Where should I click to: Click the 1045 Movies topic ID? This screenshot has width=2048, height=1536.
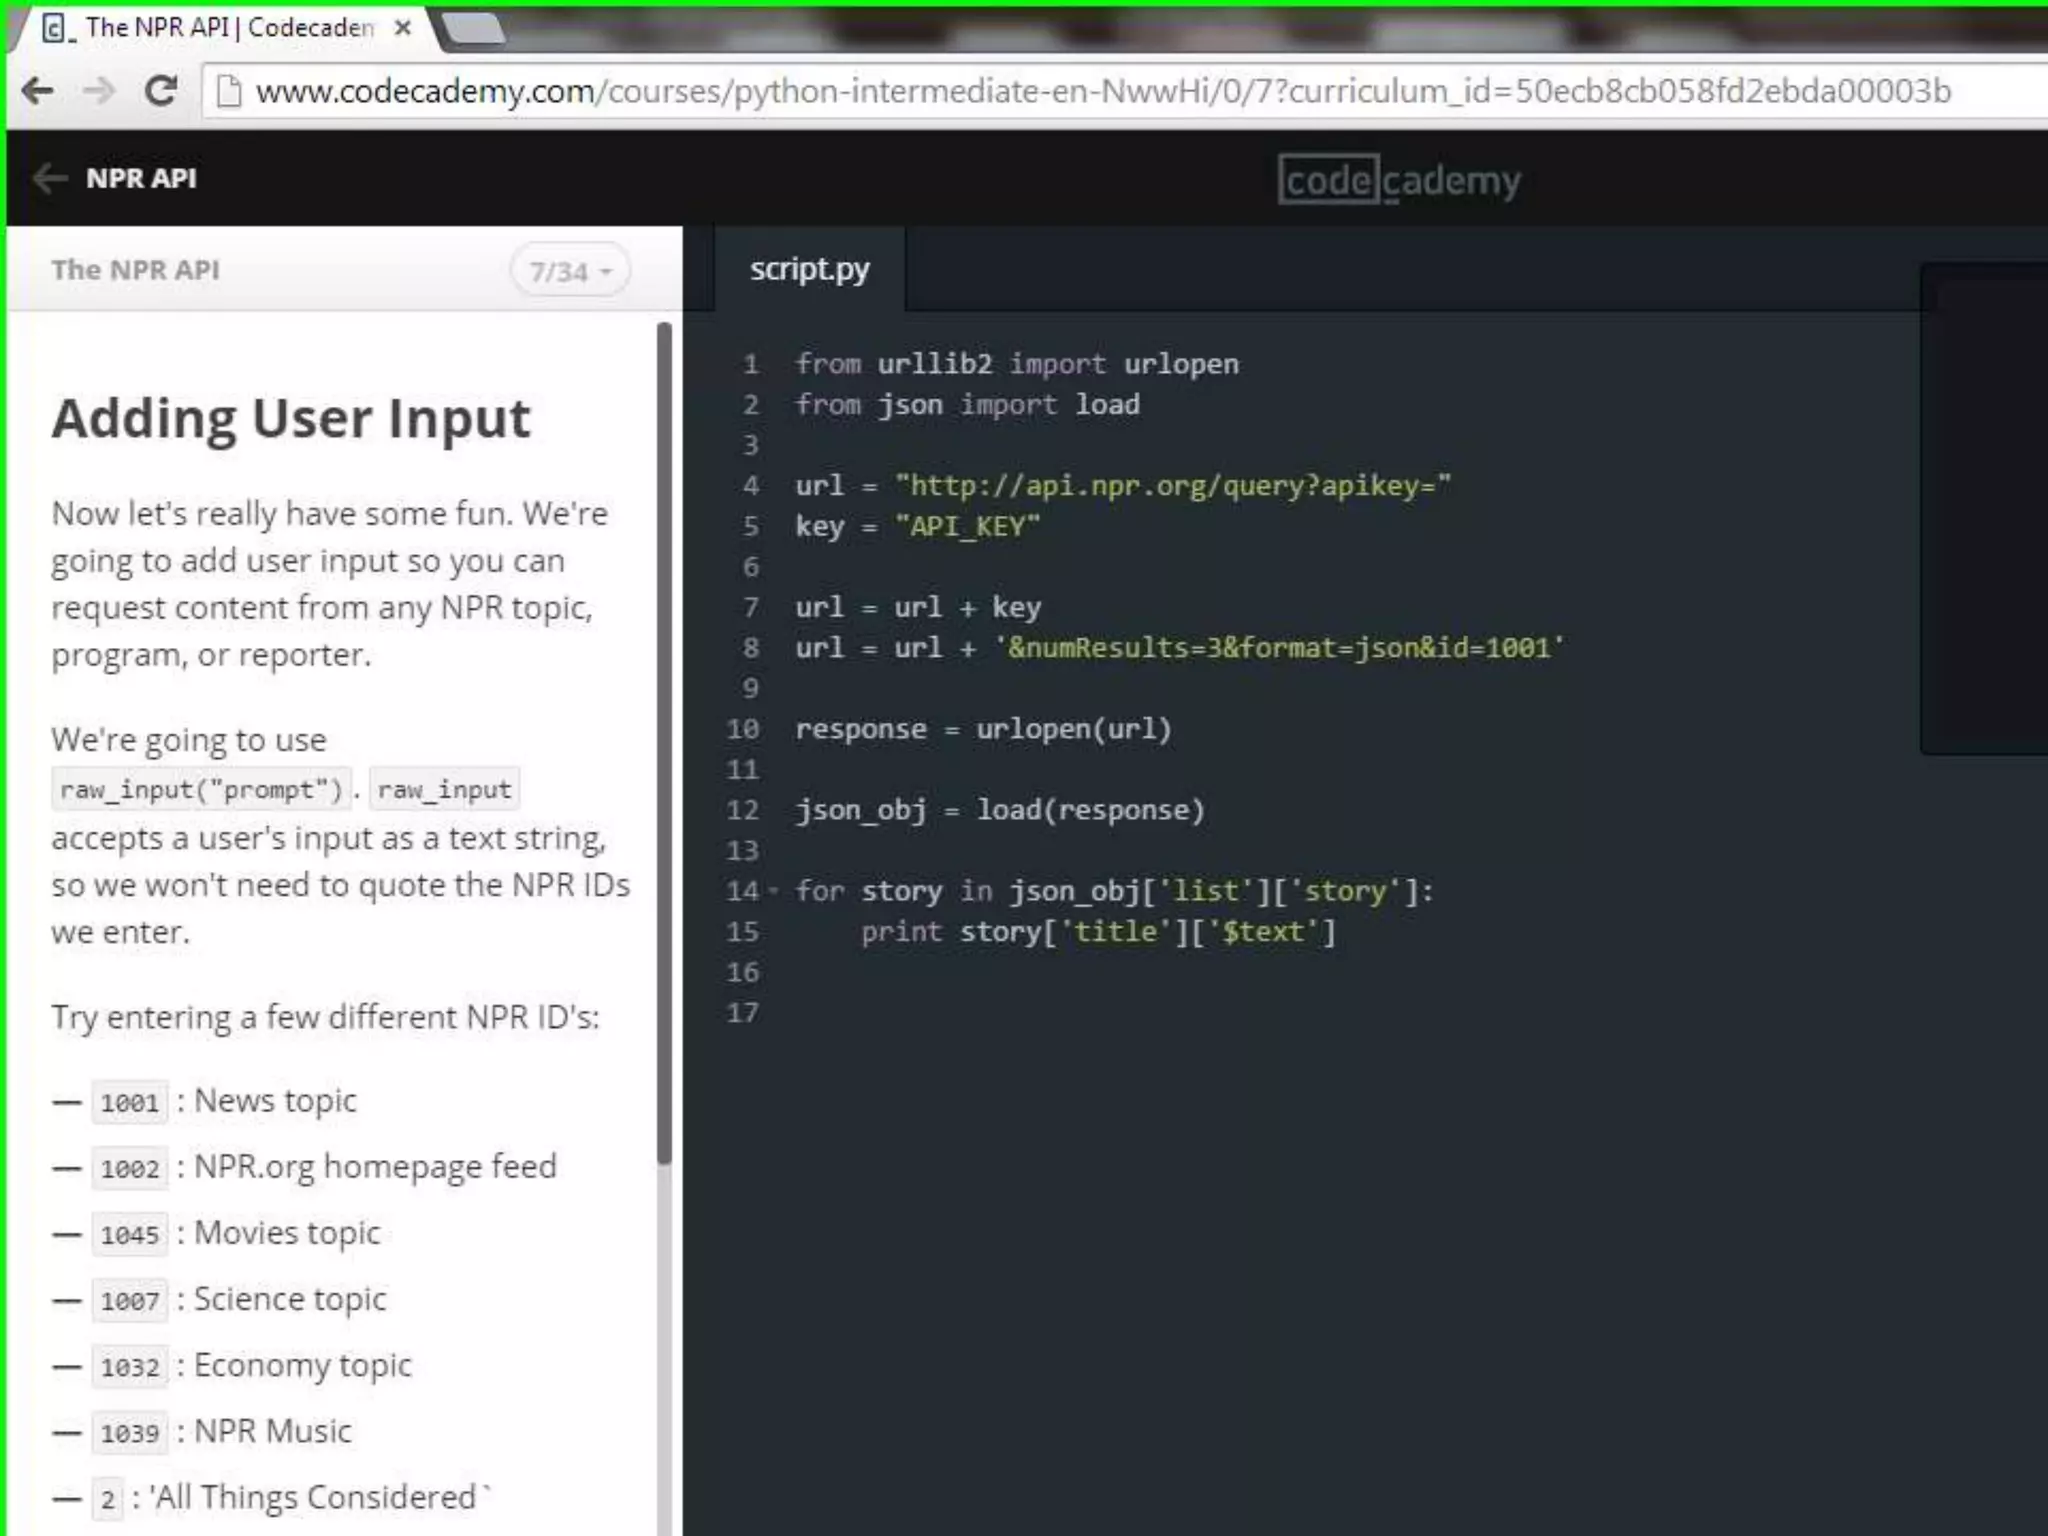point(130,1234)
